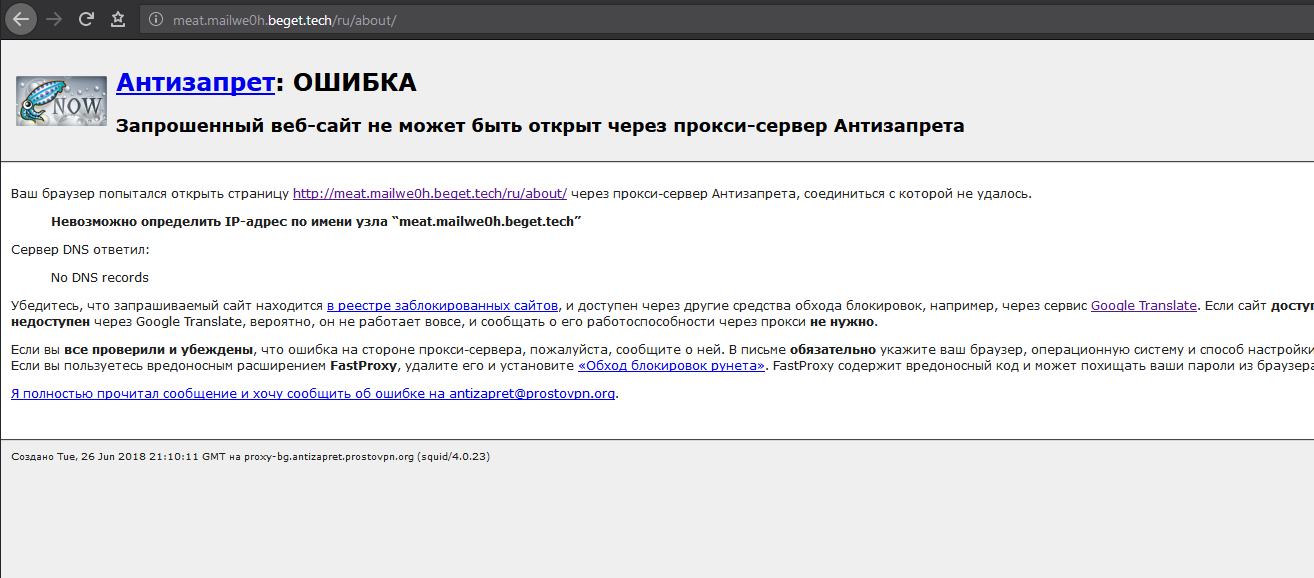Open the «Обход блокировок рунета» link
This screenshot has width=1314, height=578.
[672, 366]
